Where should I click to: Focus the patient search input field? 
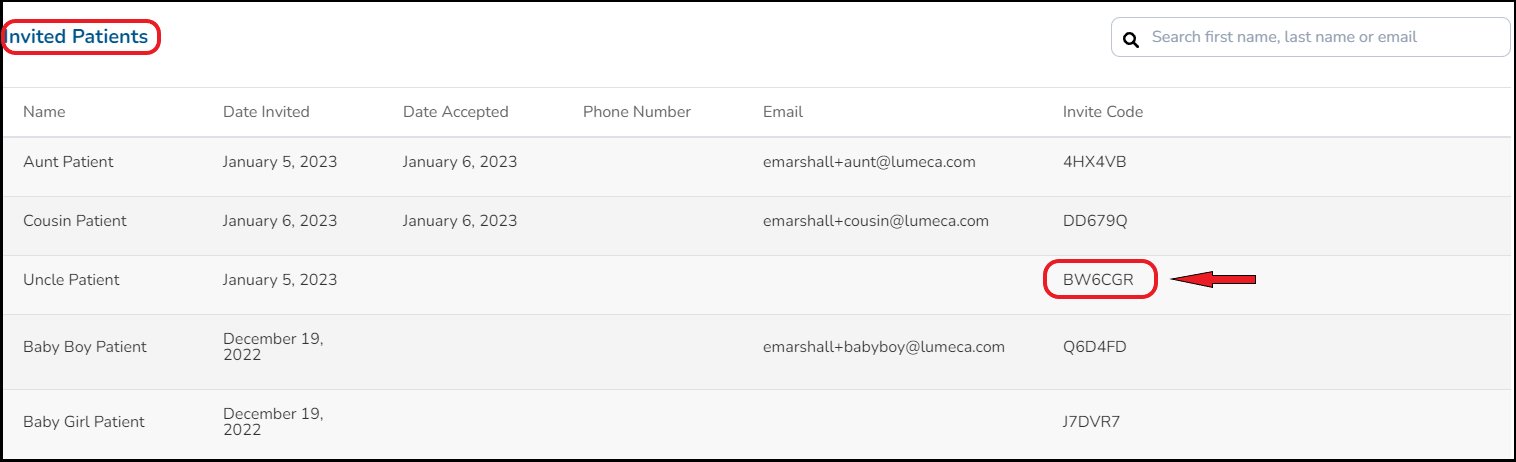click(x=1320, y=37)
